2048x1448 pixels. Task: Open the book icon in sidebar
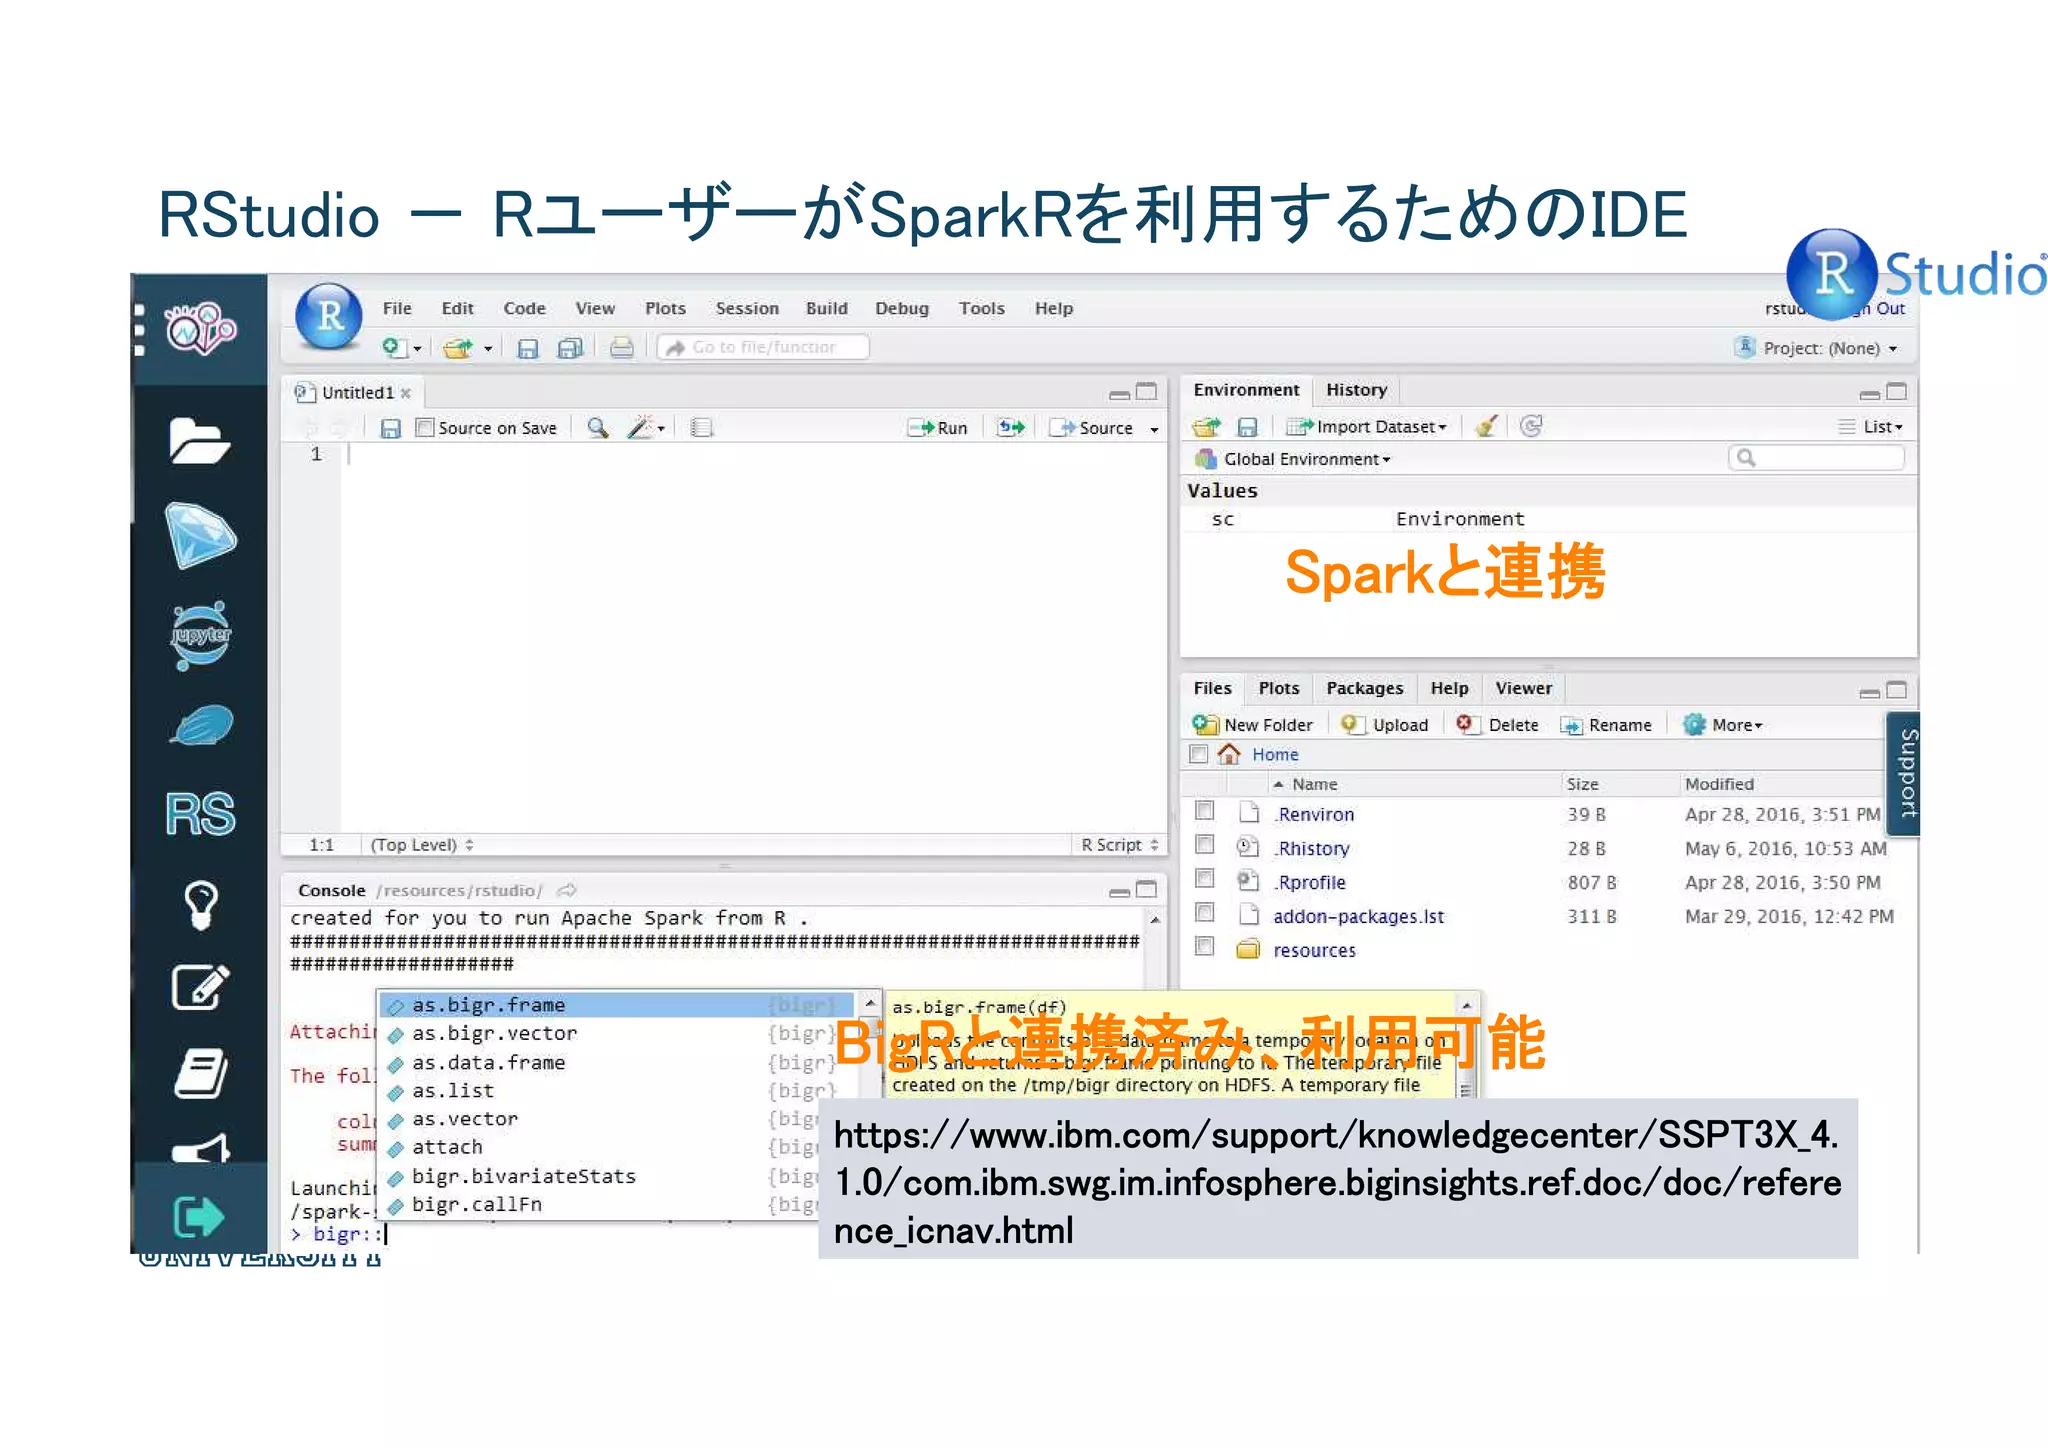(200, 1073)
